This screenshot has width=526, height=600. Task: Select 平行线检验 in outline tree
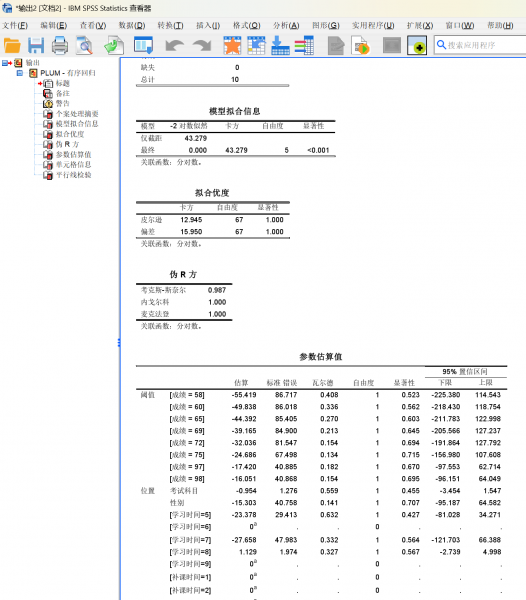73,175
